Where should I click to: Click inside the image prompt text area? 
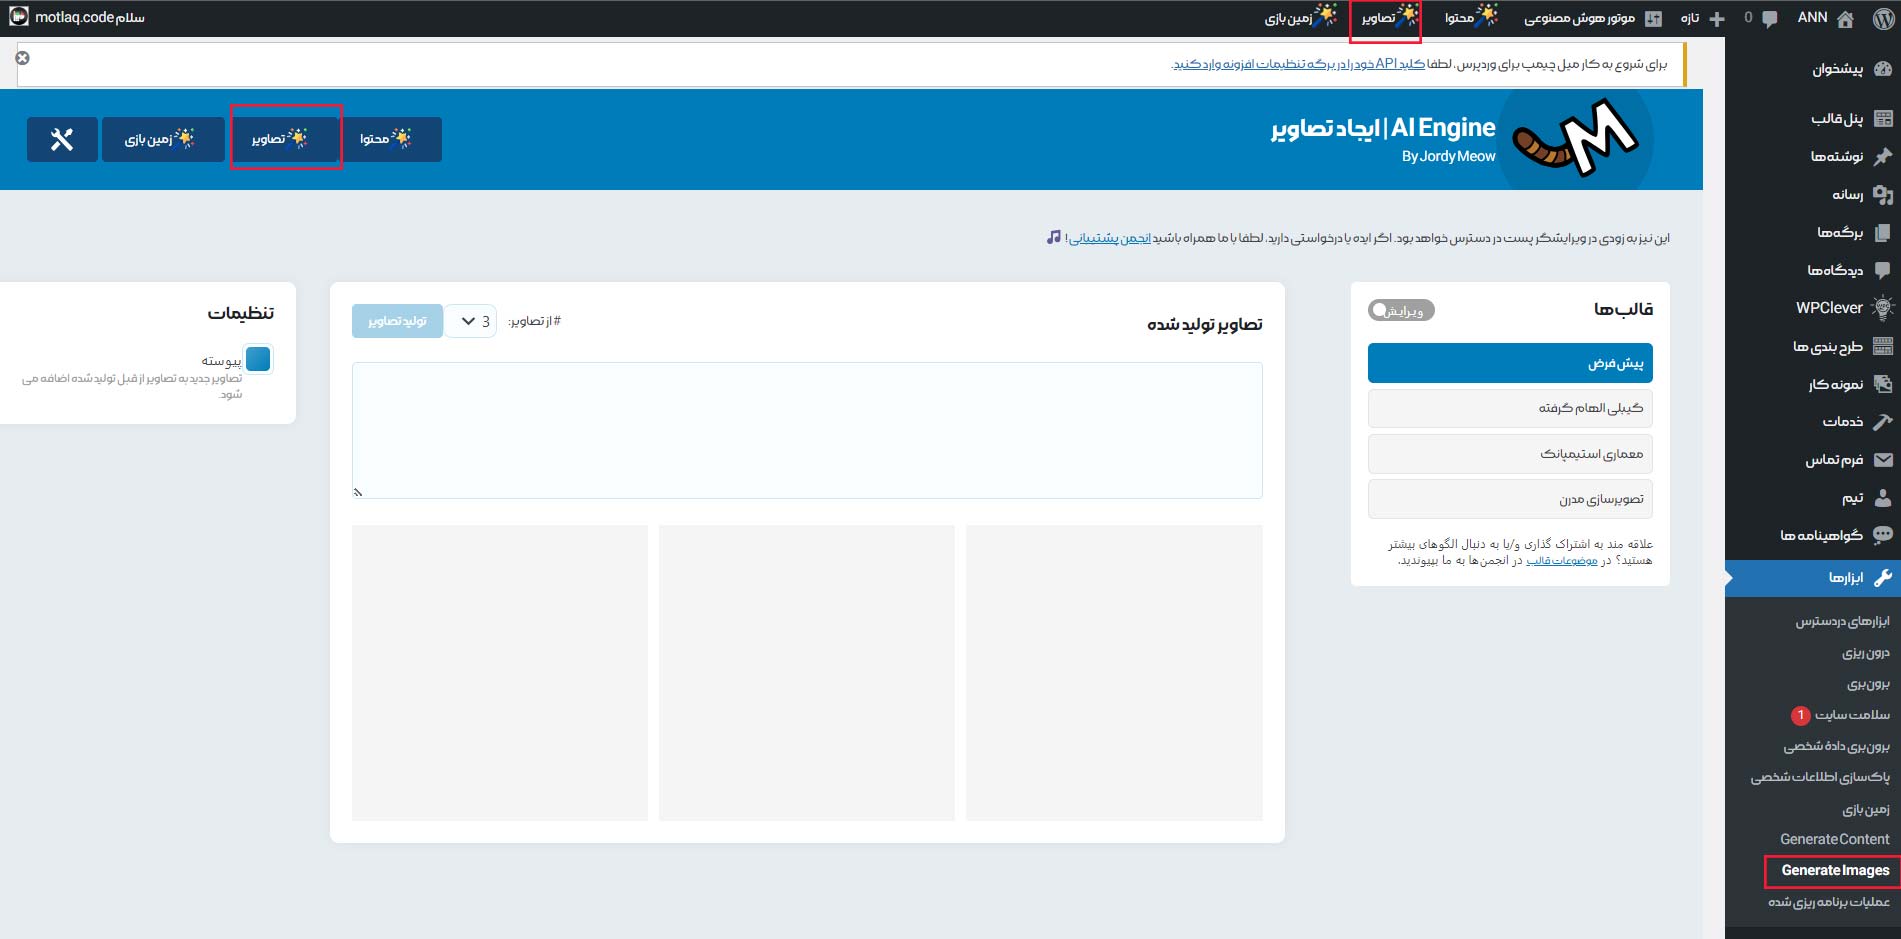pyautogui.click(x=806, y=430)
